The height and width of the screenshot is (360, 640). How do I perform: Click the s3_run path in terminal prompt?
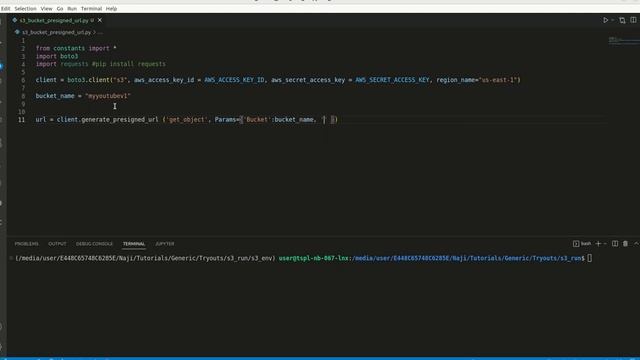pyautogui.click(x=571, y=258)
